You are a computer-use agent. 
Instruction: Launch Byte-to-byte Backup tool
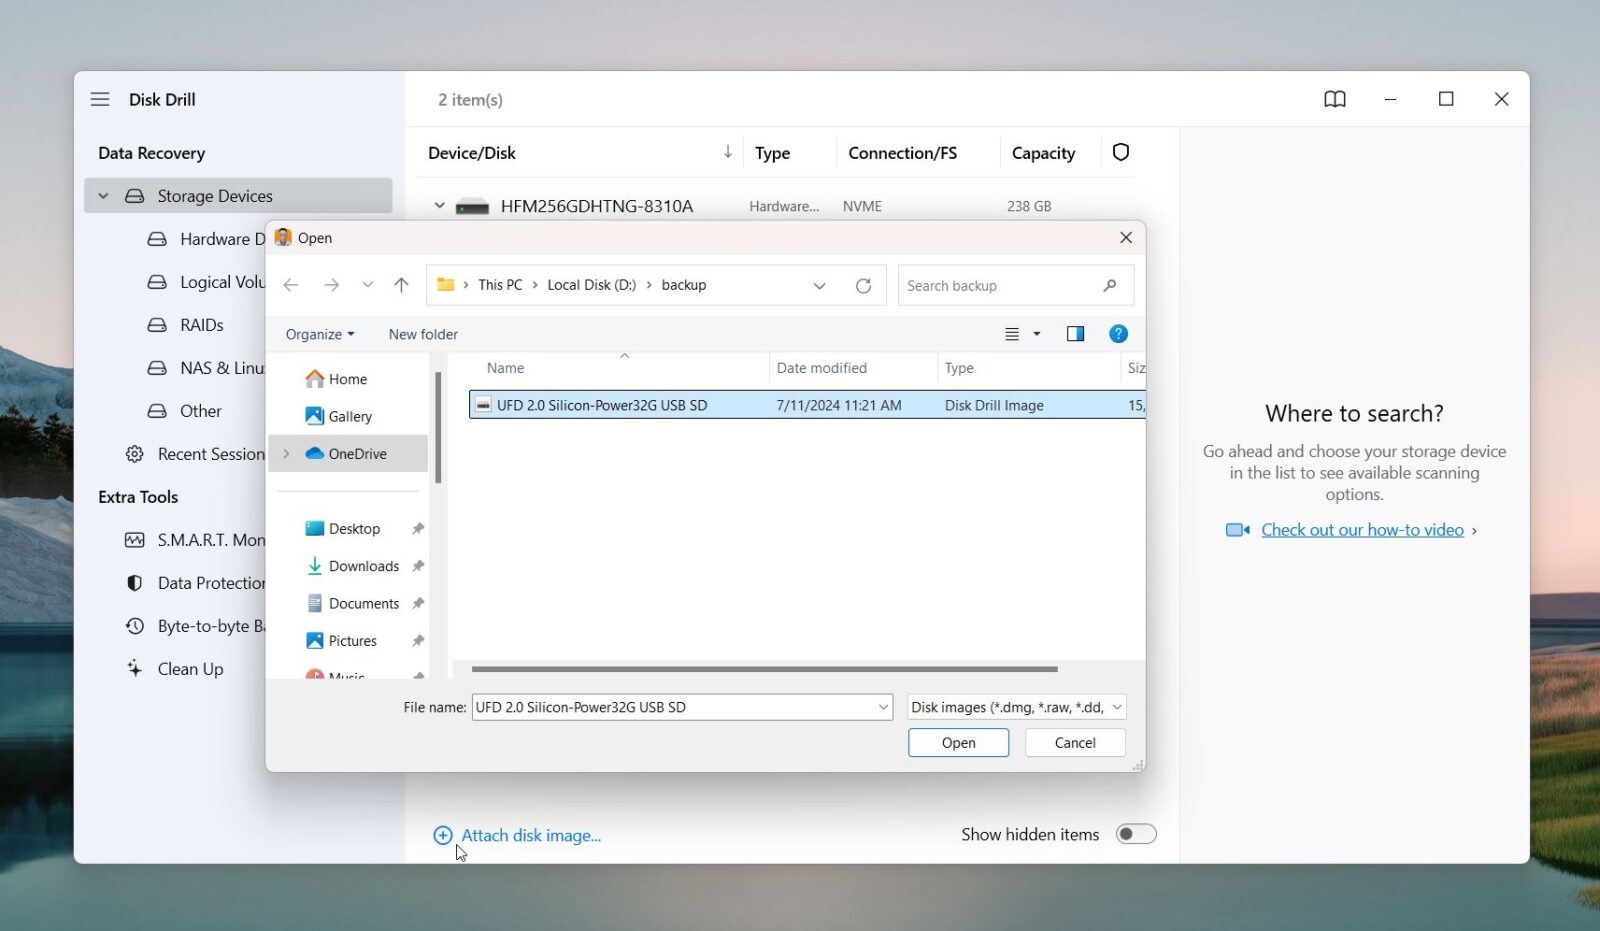[x=210, y=625]
